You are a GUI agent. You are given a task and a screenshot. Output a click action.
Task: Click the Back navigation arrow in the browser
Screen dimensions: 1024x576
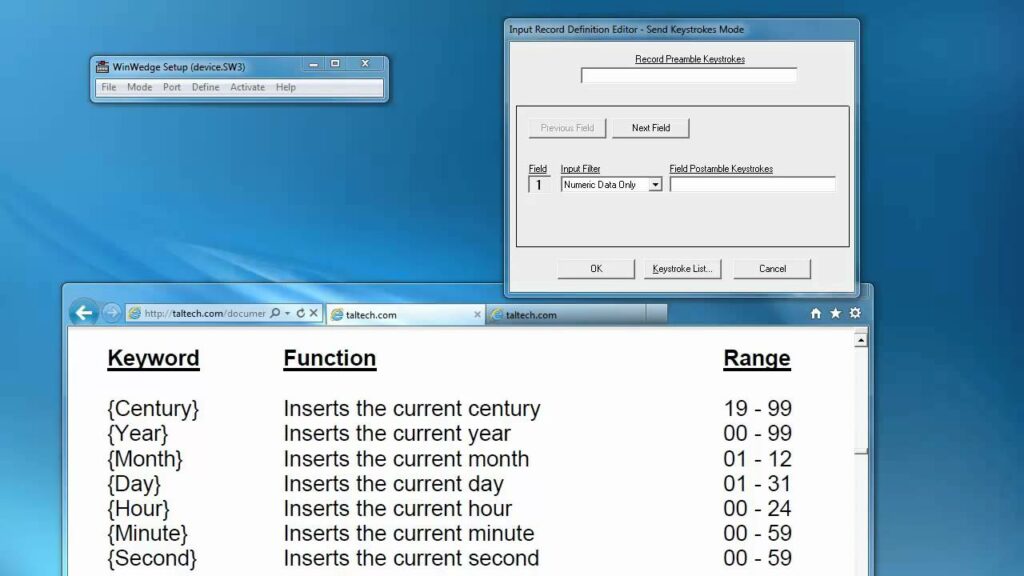84,313
